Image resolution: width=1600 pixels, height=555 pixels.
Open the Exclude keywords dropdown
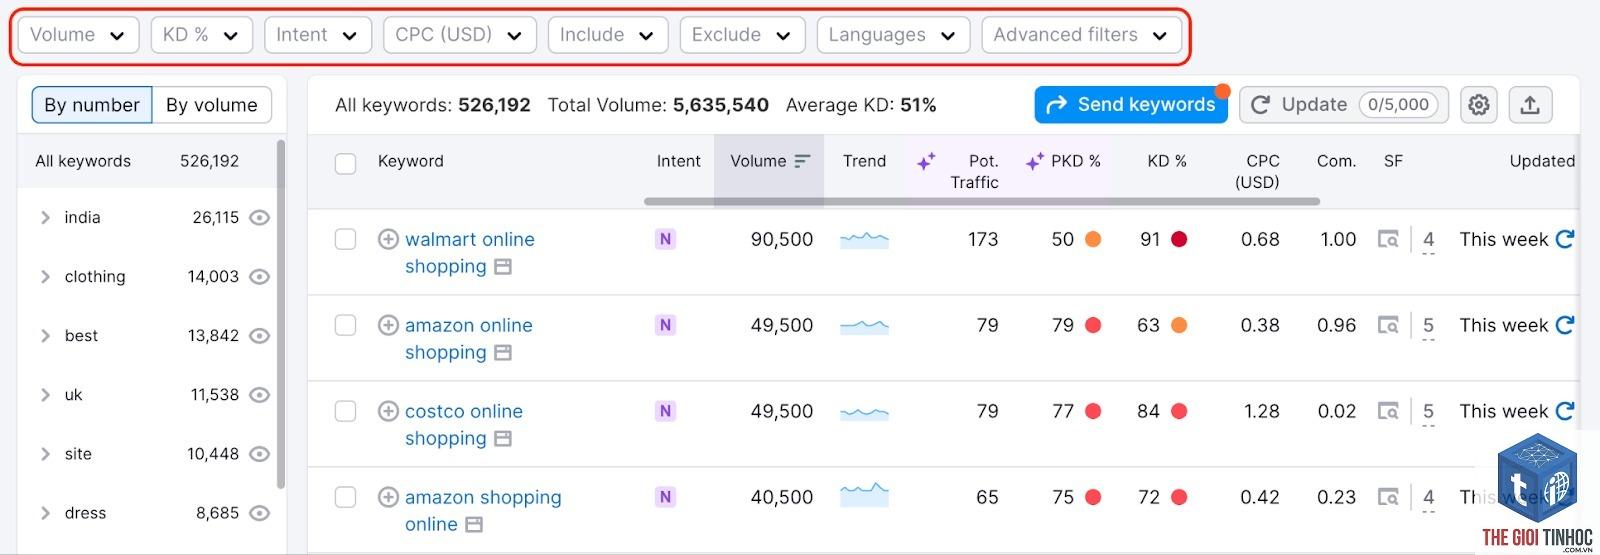pyautogui.click(x=742, y=35)
